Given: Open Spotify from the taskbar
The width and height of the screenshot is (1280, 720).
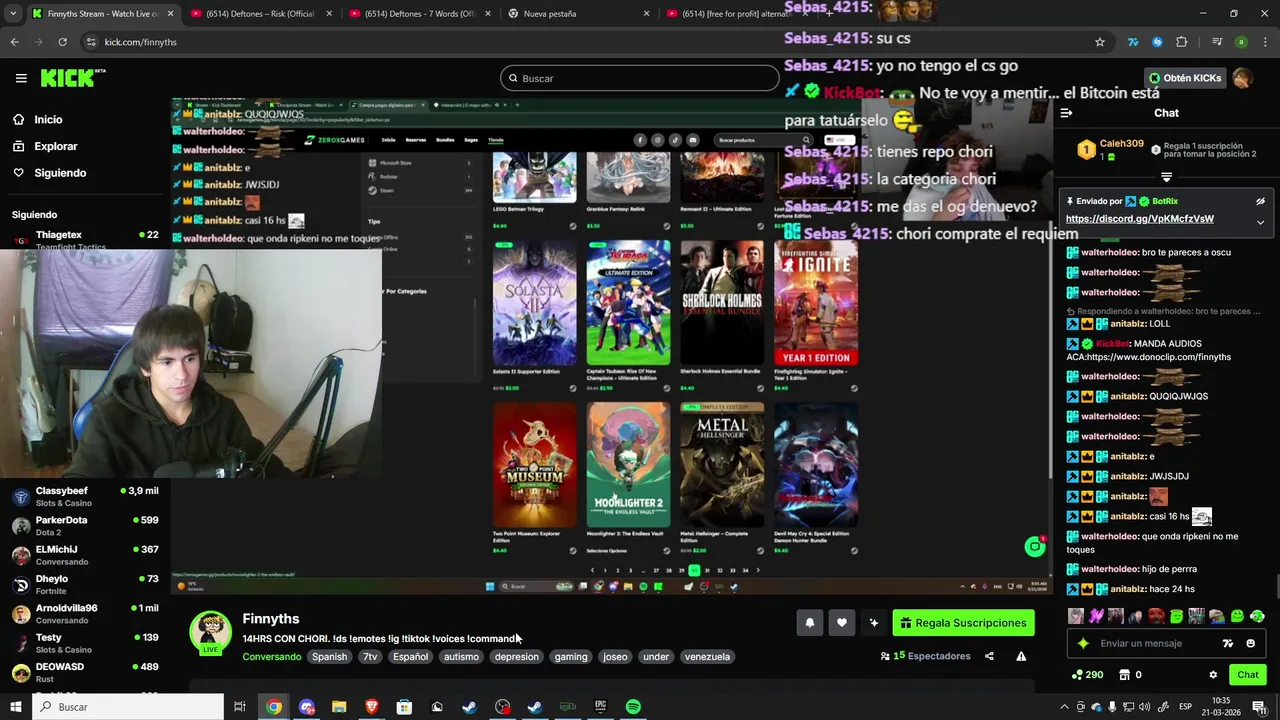Looking at the screenshot, I should (x=633, y=707).
